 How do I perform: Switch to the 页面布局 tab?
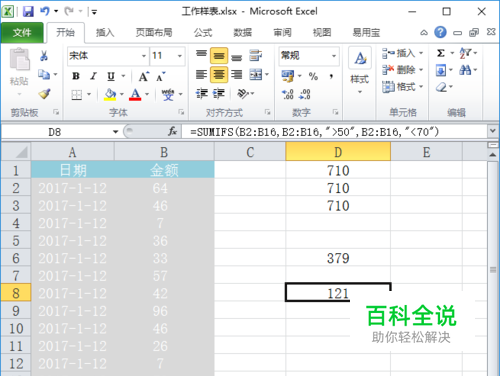[x=154, y=33]
